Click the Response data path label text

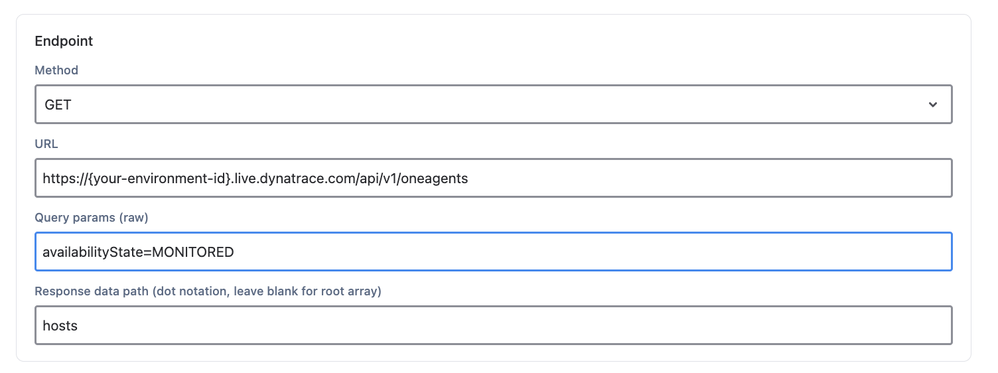point(207,292)
